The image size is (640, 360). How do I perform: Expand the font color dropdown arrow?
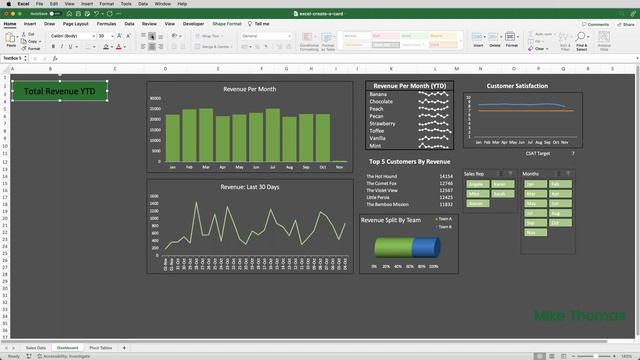coord(124,47)
